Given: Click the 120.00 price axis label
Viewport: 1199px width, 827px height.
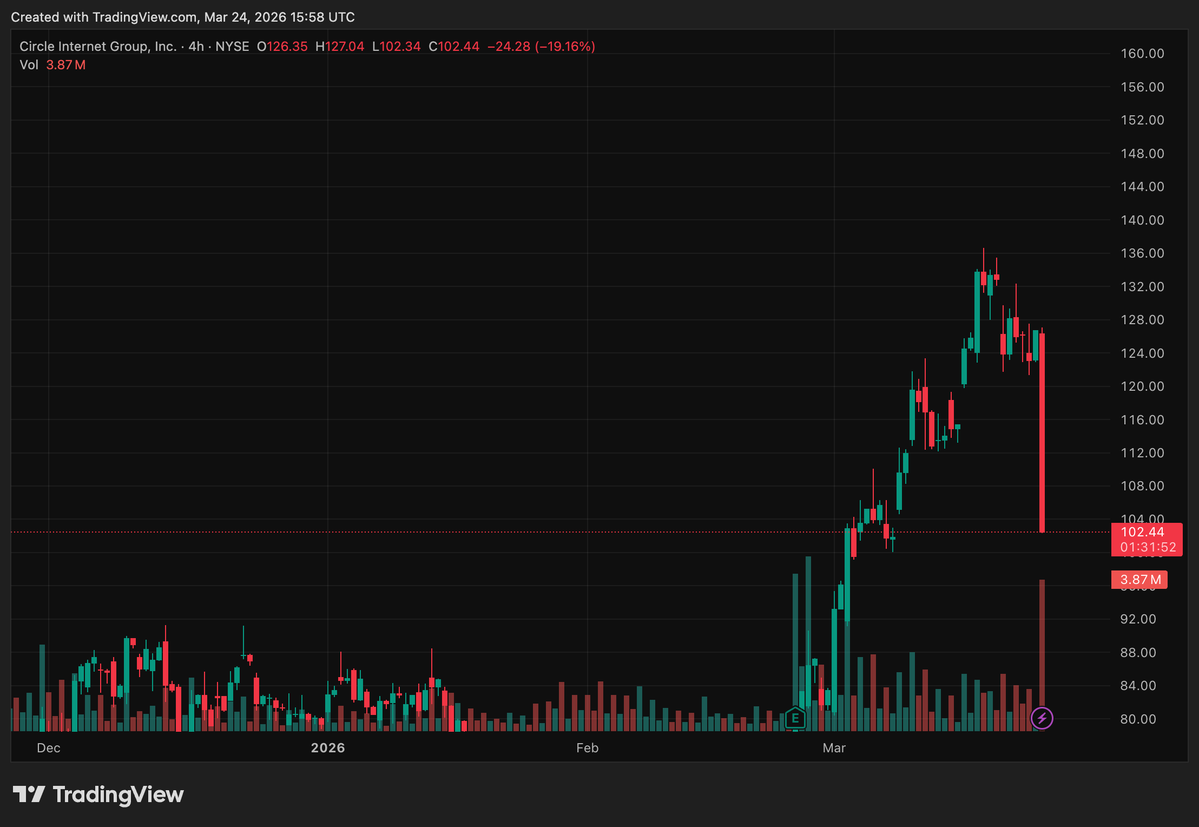Looking at the screenshot, I should [x=1142, y=386].
